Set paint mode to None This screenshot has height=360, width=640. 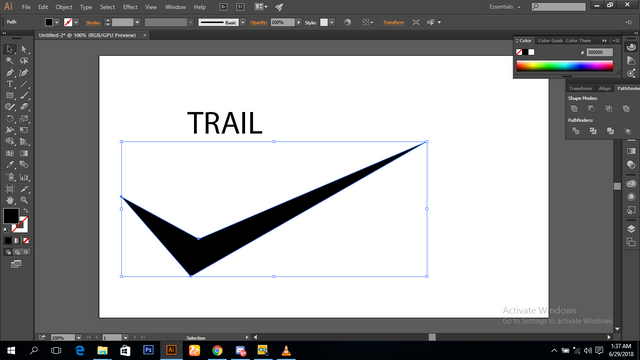(26, 241)
